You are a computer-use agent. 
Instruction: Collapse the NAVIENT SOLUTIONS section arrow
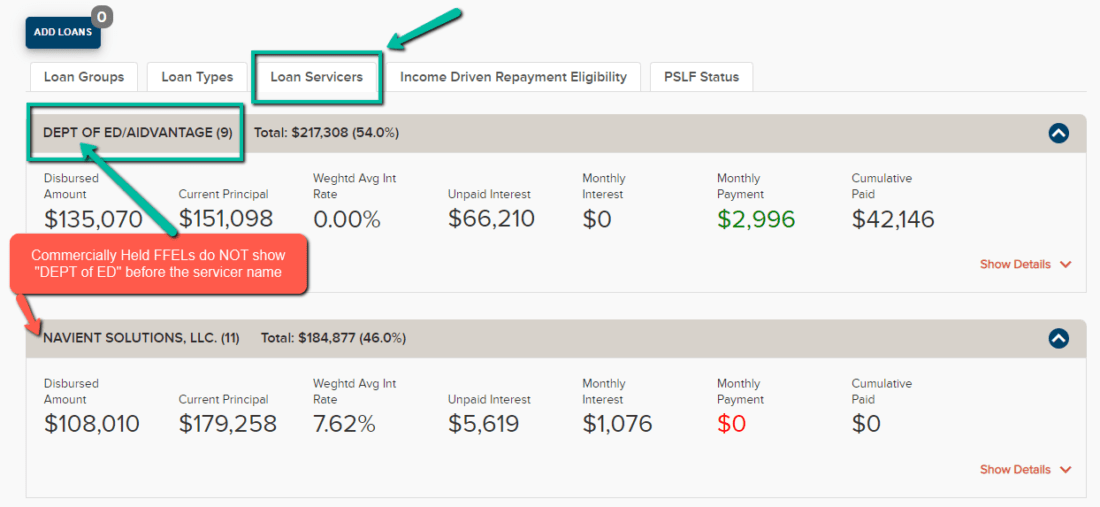[1059, 338]
